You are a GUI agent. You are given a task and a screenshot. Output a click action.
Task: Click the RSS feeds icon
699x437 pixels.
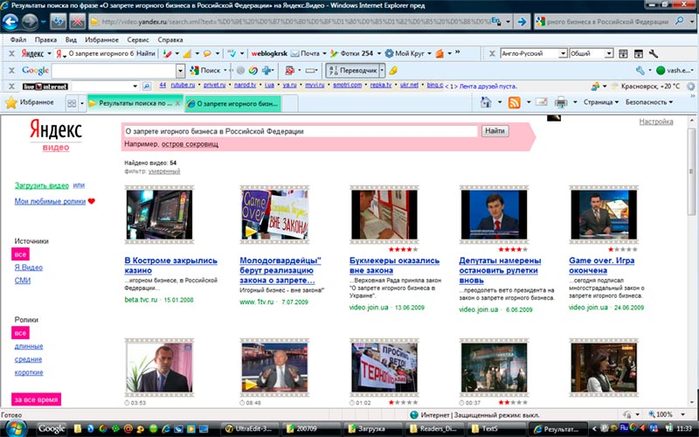click(514, 103)
